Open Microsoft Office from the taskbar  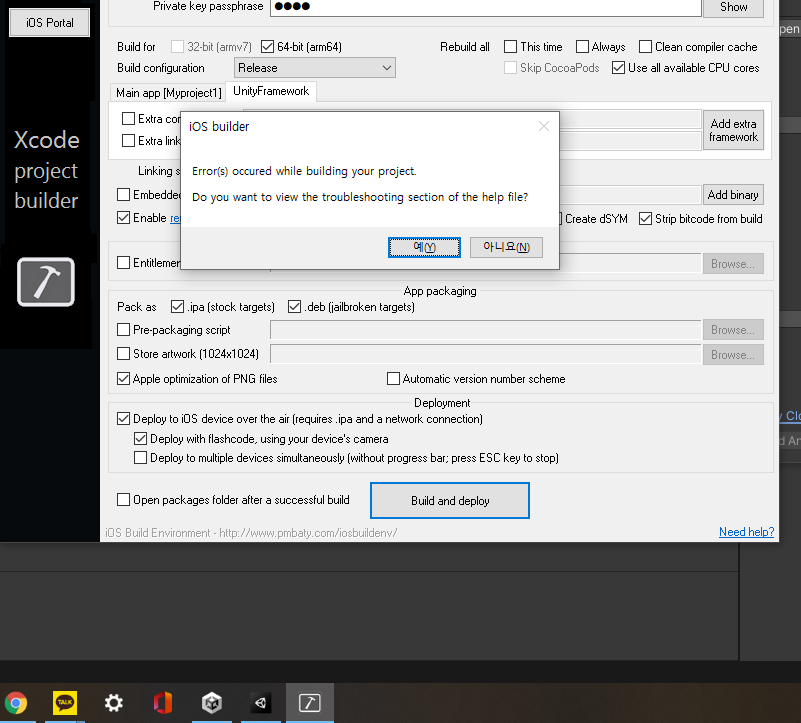163,703
